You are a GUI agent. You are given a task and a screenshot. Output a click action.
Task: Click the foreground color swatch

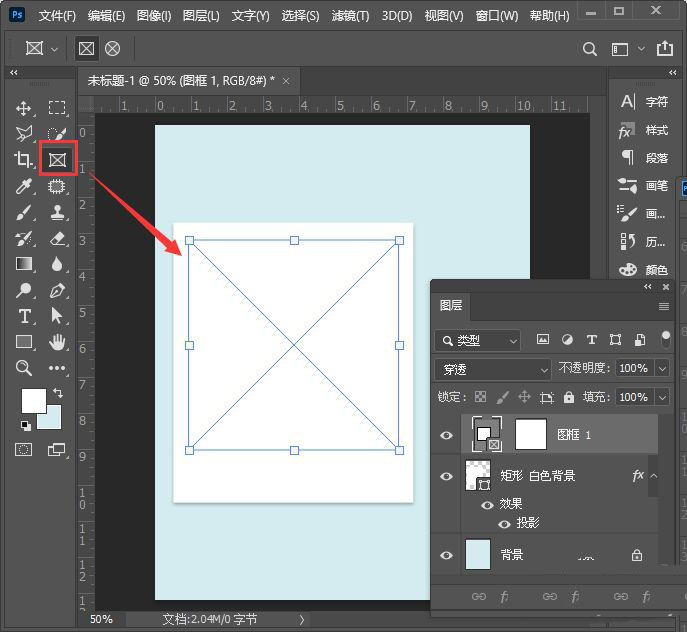click(x=33, y=400)
